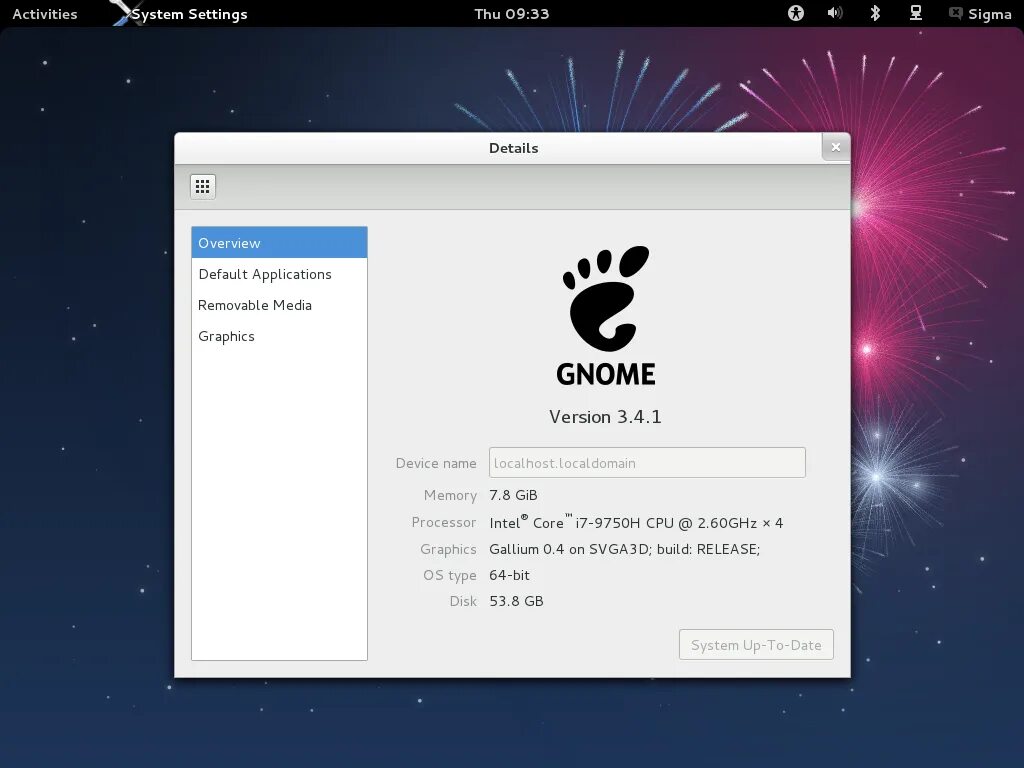Image resolution: width=1024 pixels, height=768 pixels.
Task: Click the 53.8 GB disk value
Action: (x=516, y=601)
